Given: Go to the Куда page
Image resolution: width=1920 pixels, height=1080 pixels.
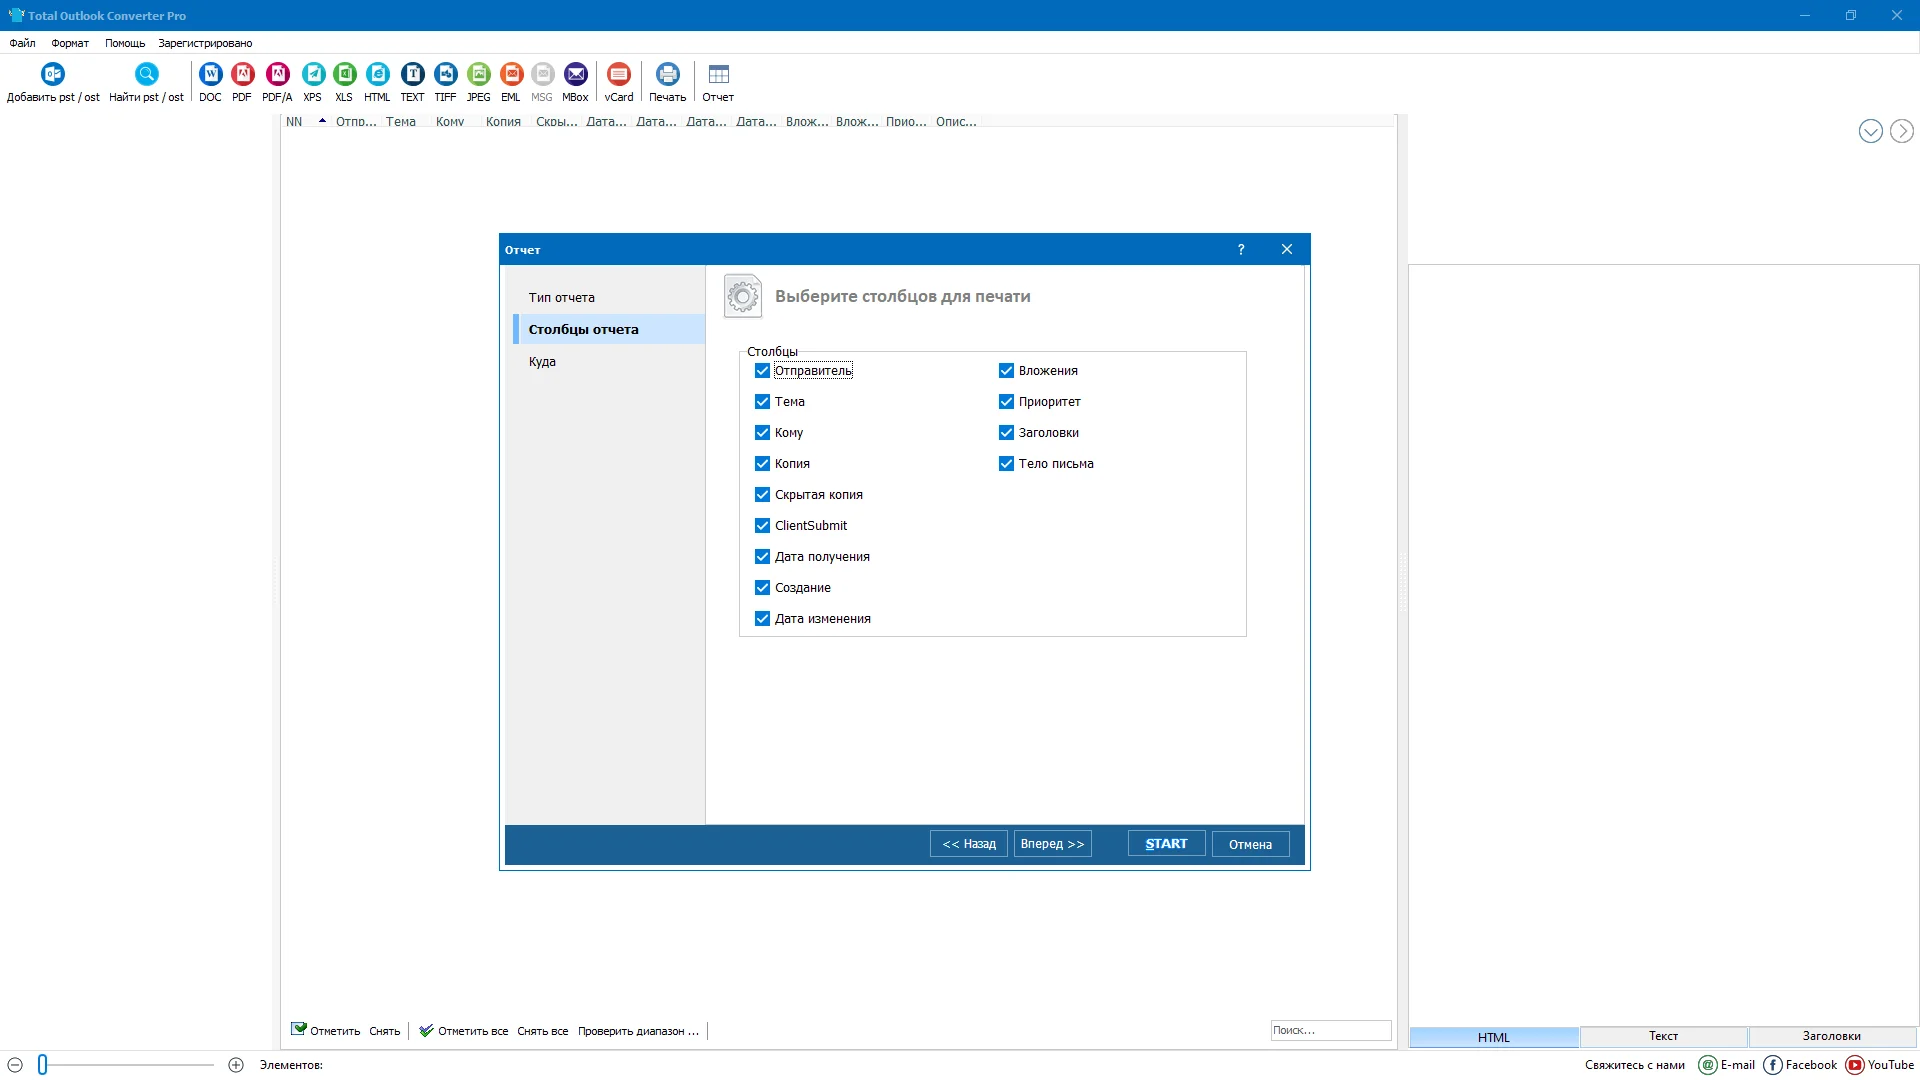Looking at the screenshot, I should tap(609, 362).
